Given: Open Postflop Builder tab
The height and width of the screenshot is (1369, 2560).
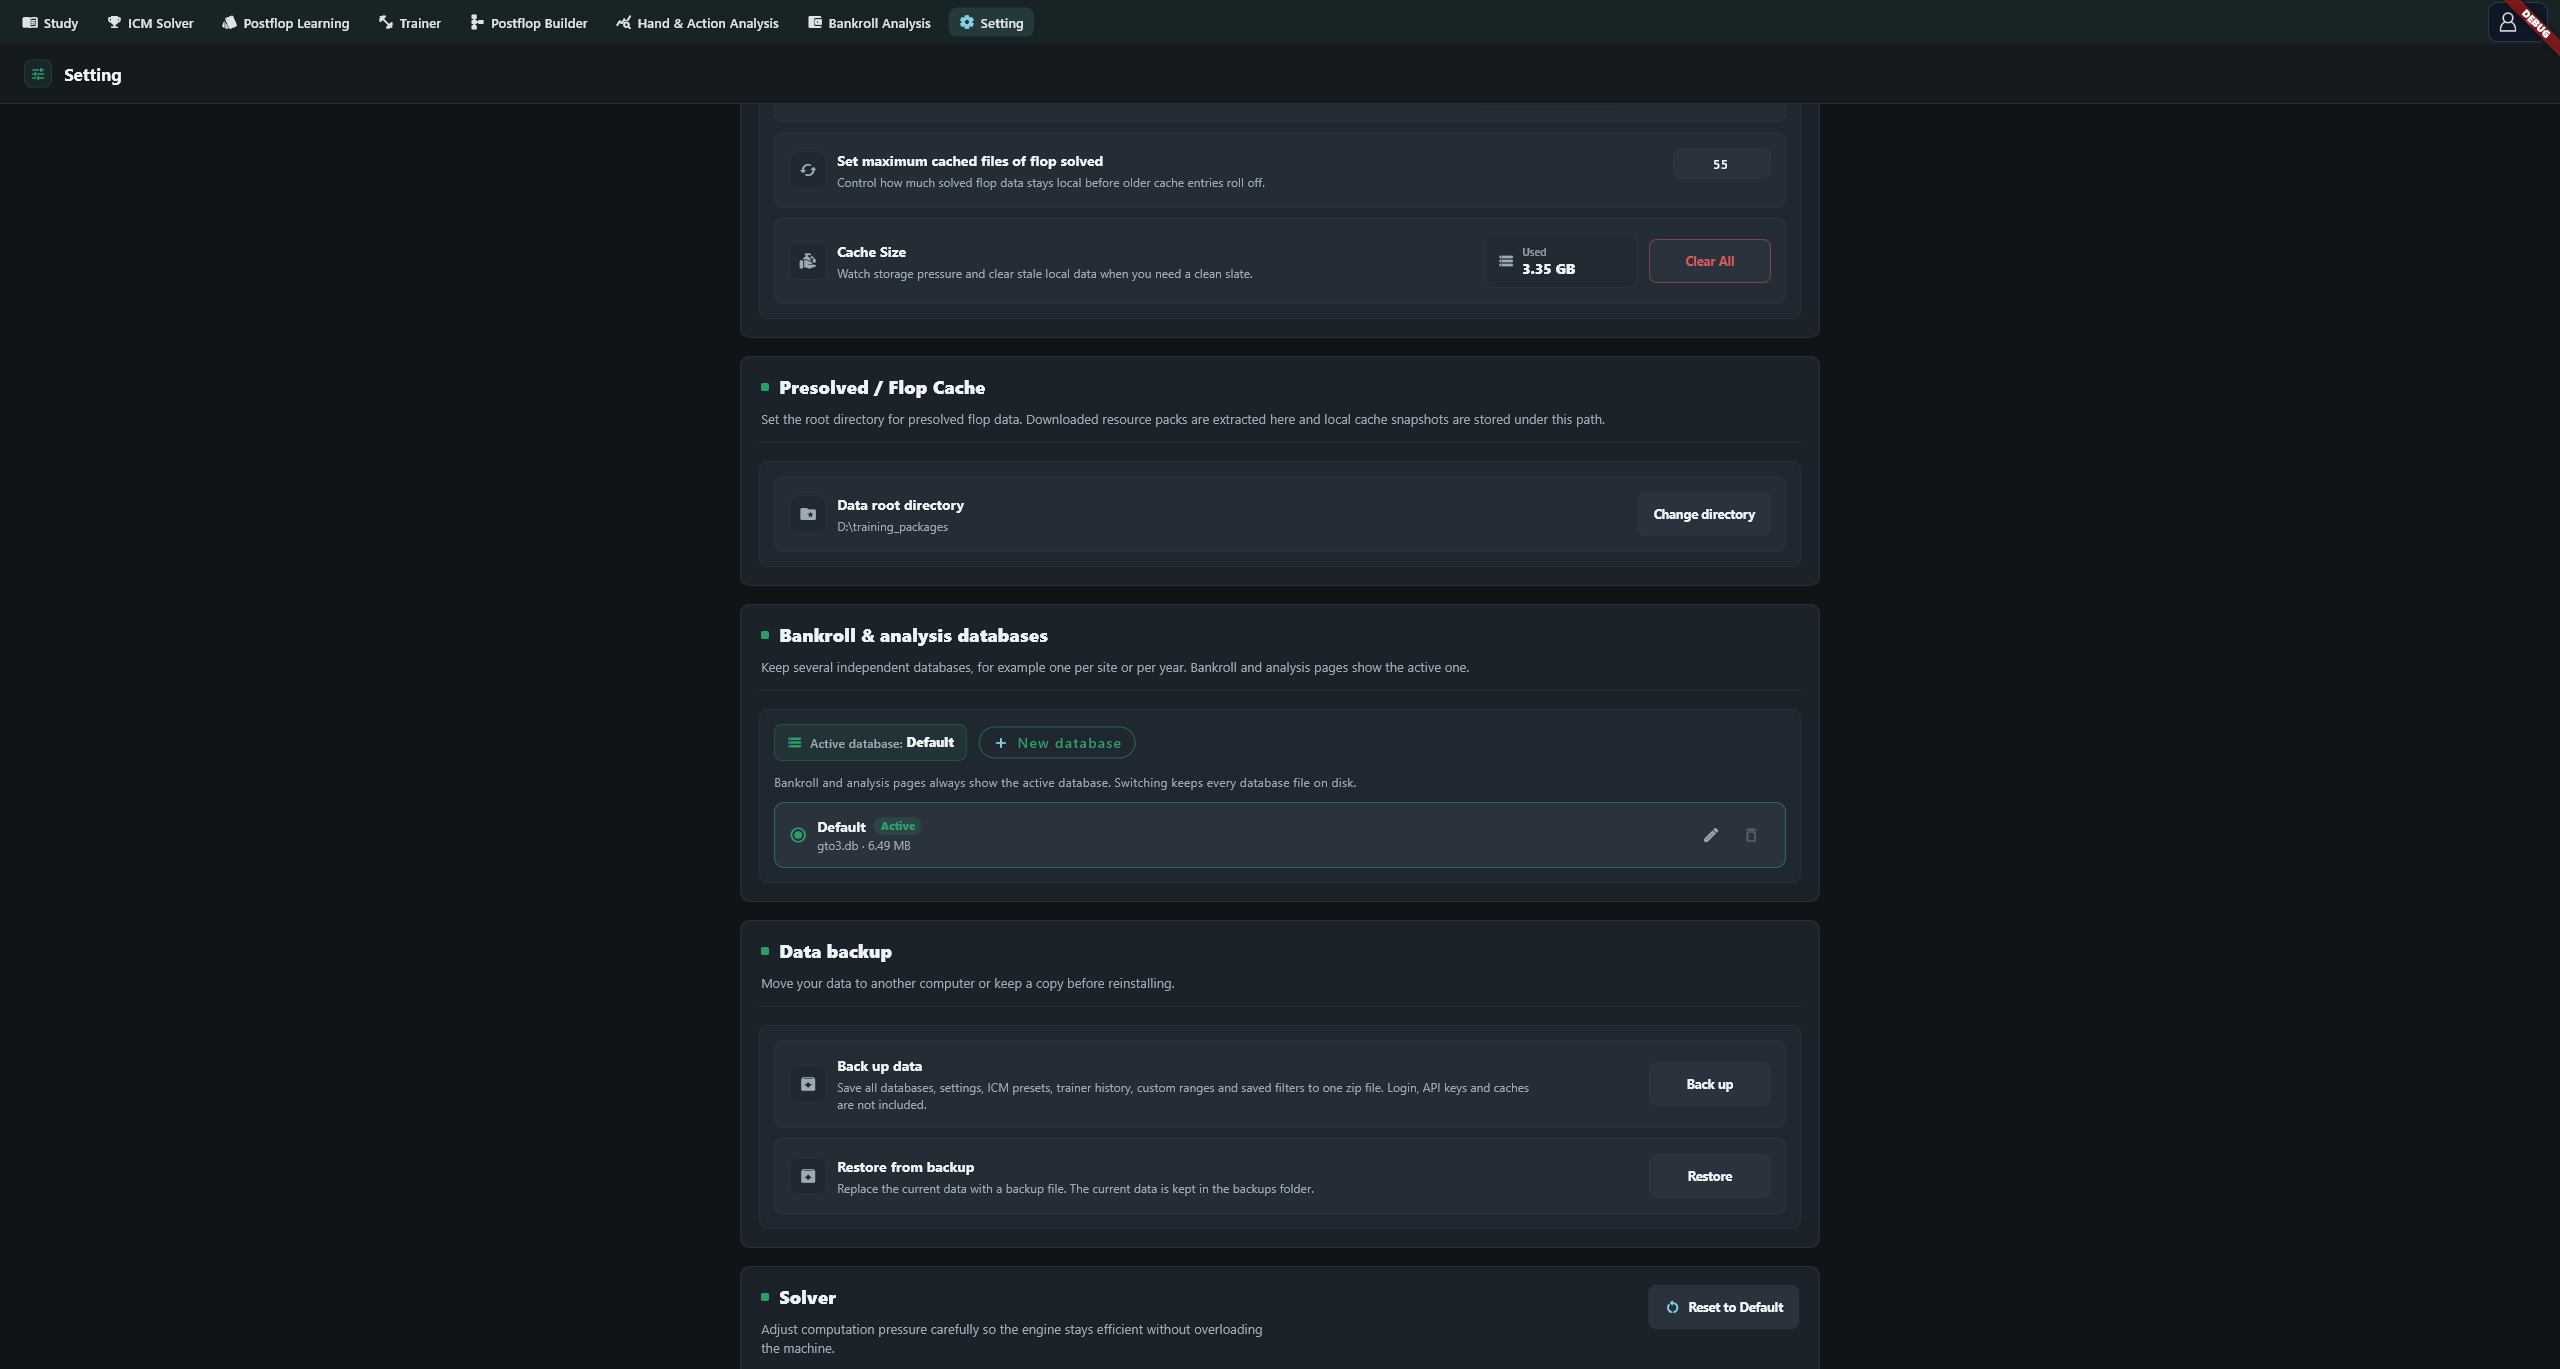Looking at the screenshot, I should [x=529, y=23].
